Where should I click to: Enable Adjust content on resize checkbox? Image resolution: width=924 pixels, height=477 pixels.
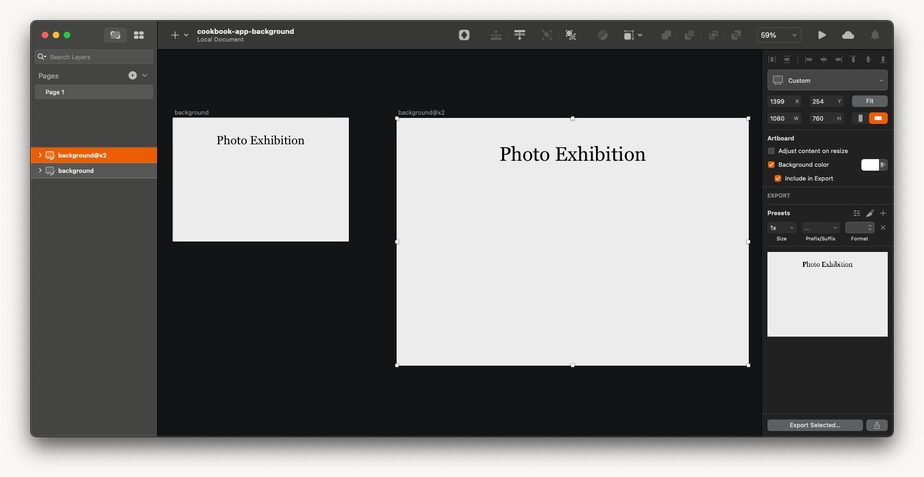point(771,151)
